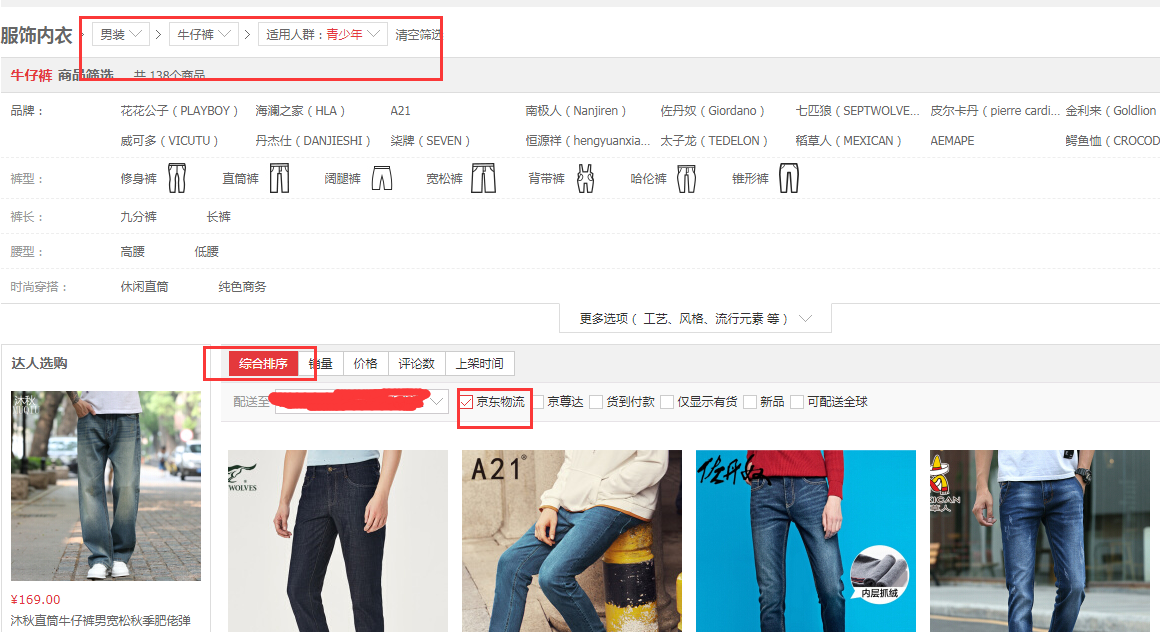
Task: Filter by brand 佐丹奴 (Giordano)
Action: 712,110
